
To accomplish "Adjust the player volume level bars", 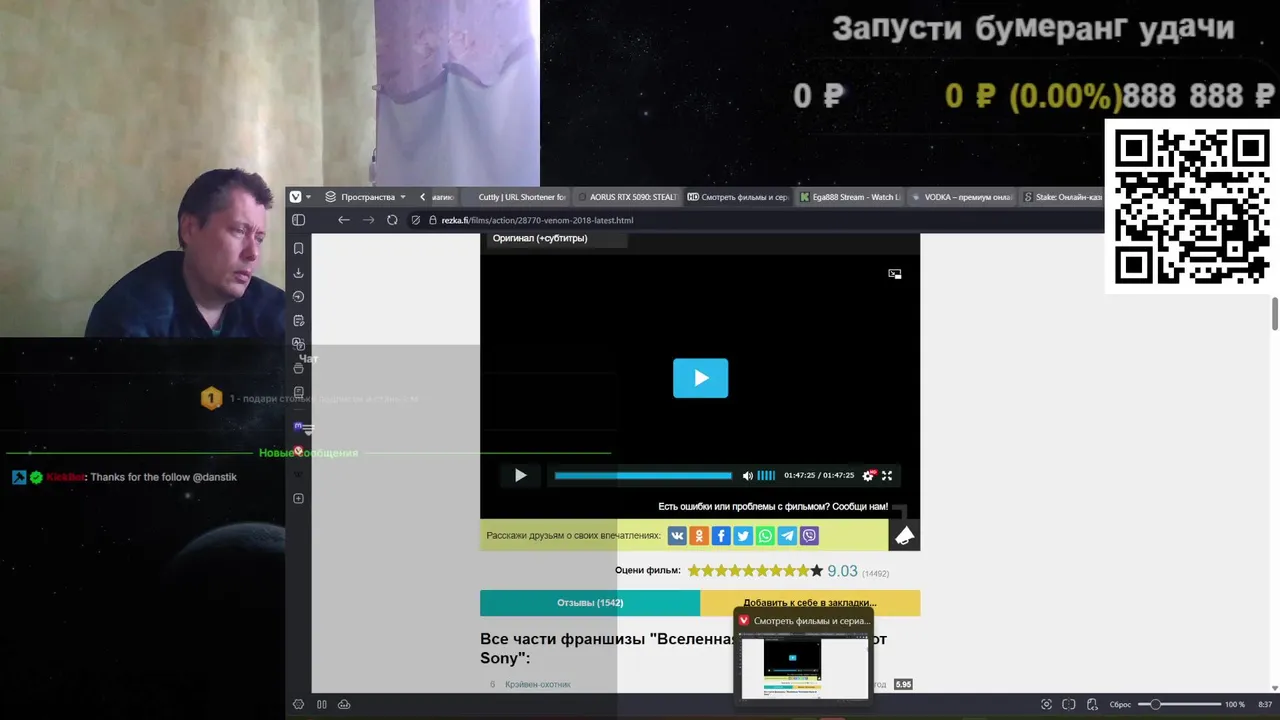I will point(766,476).
